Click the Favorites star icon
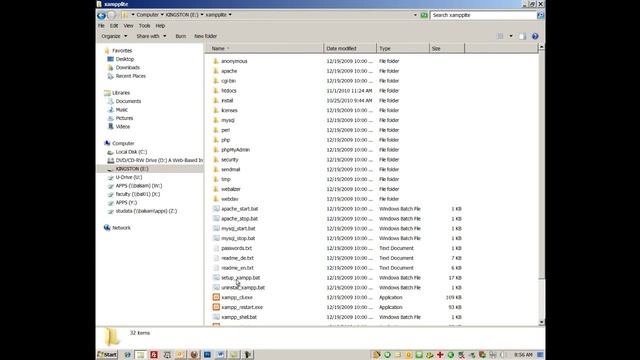 107,51
